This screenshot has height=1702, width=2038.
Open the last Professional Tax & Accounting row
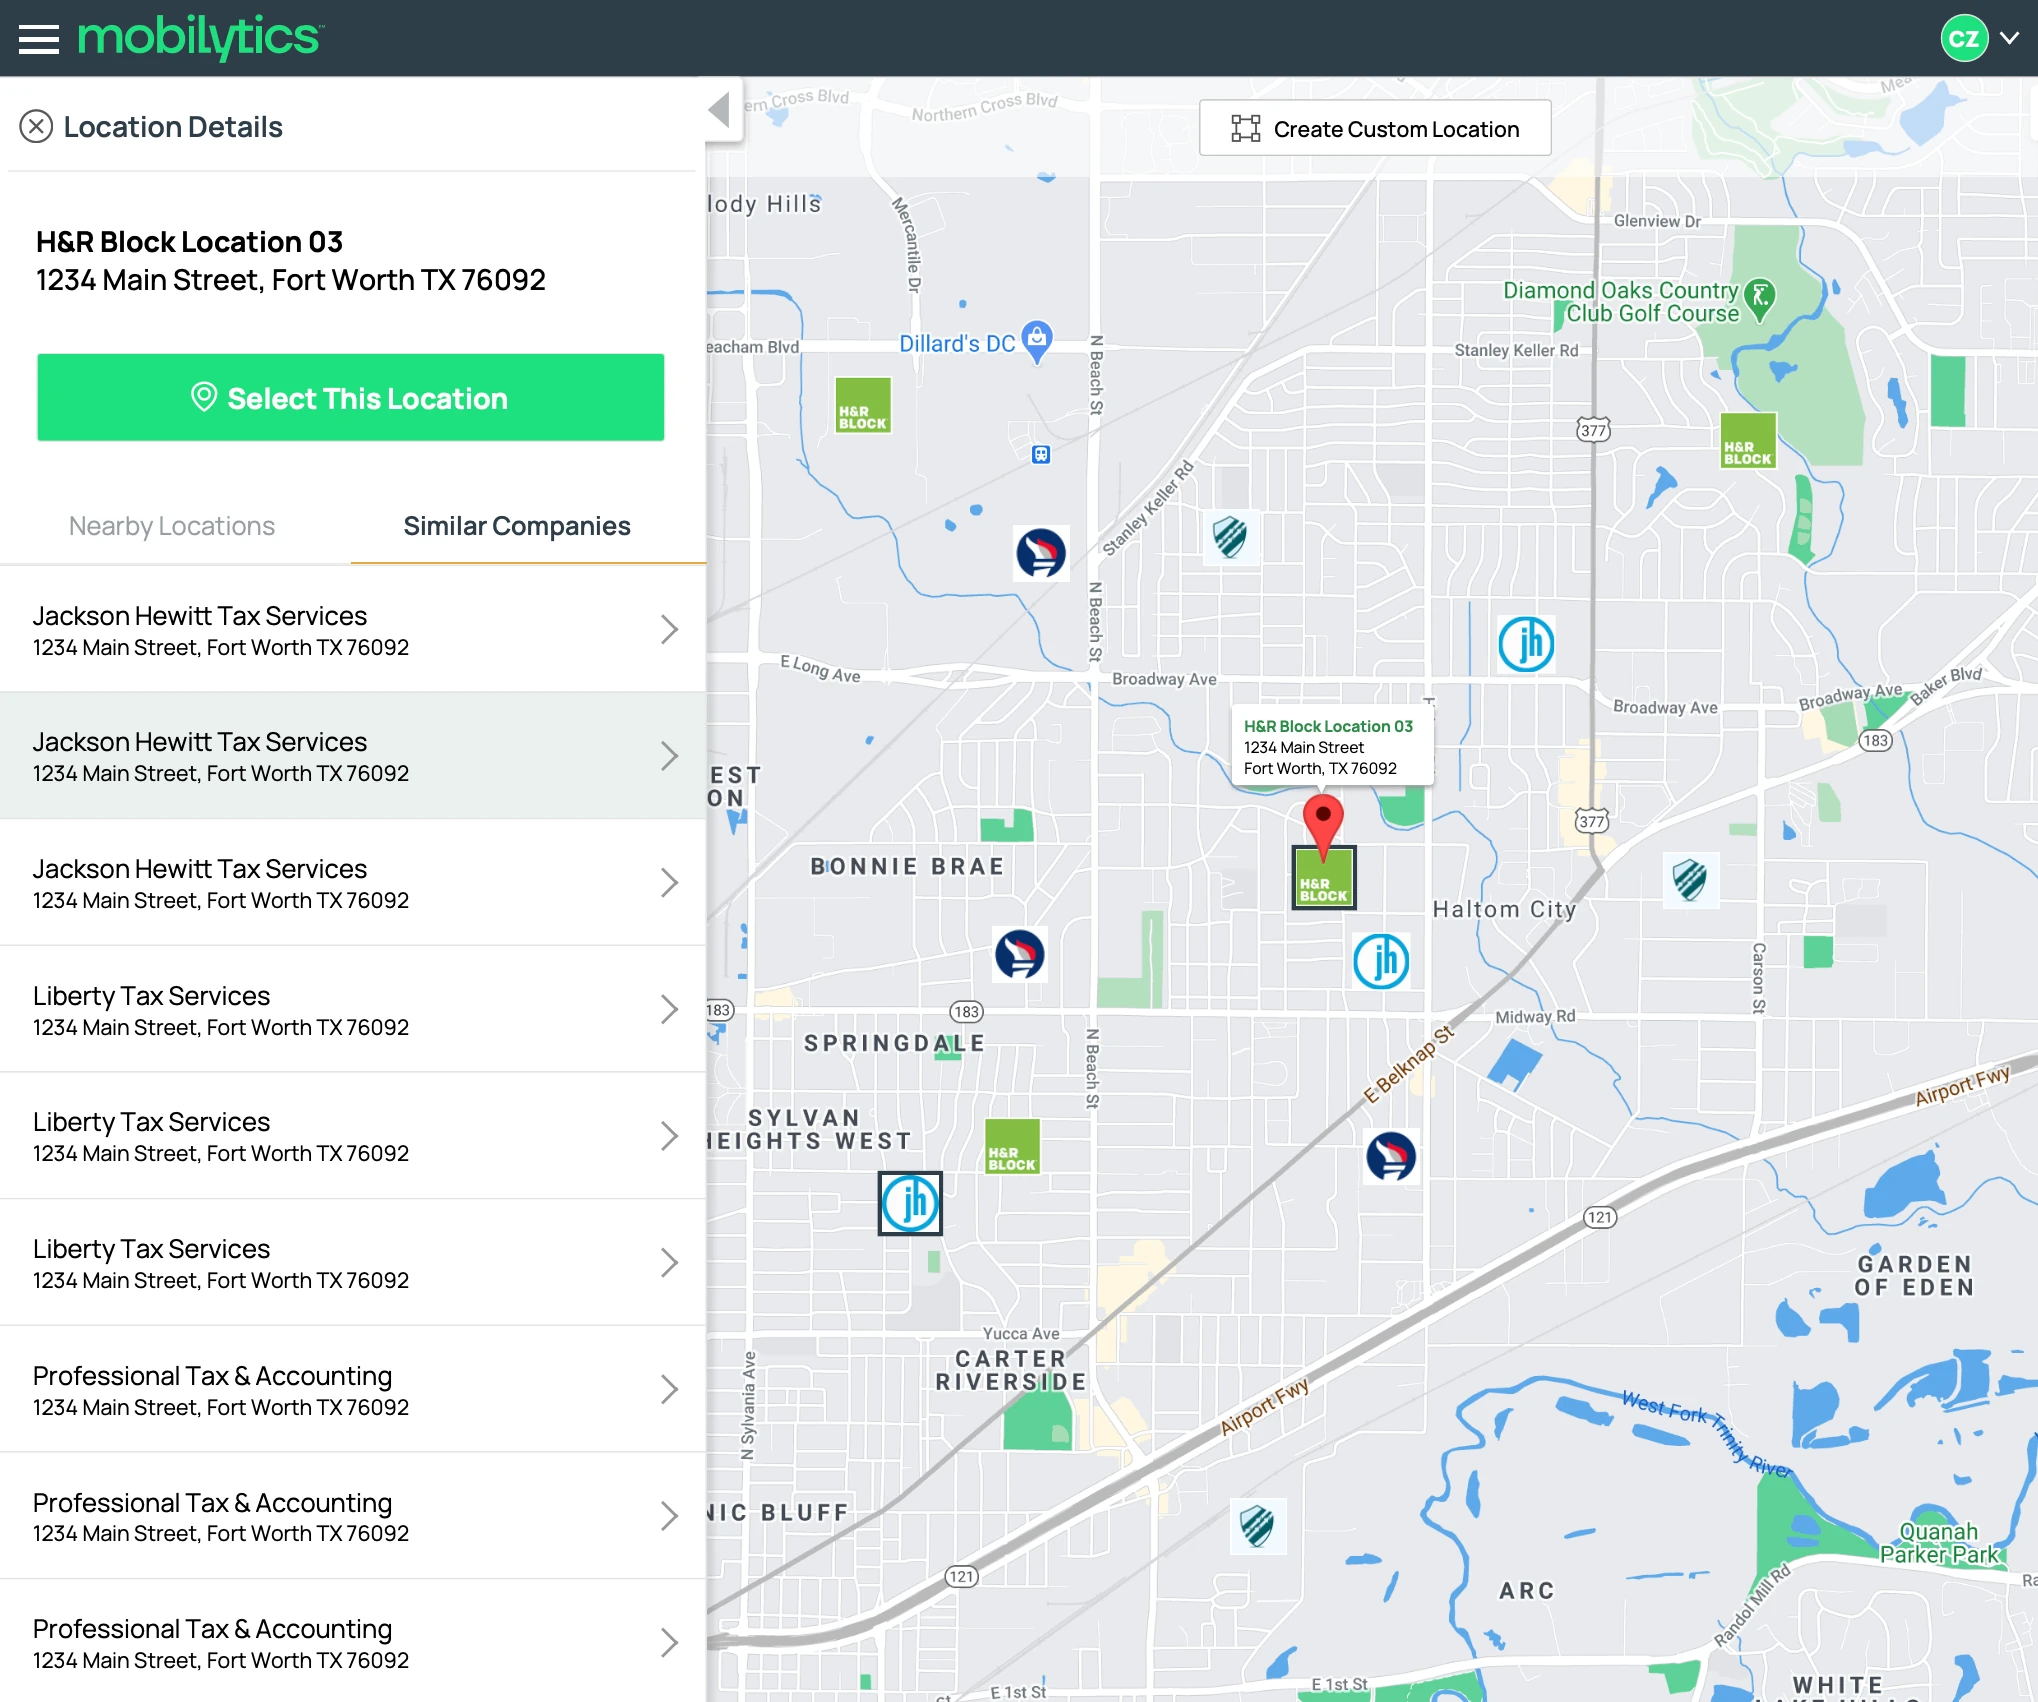point(352,1642)
